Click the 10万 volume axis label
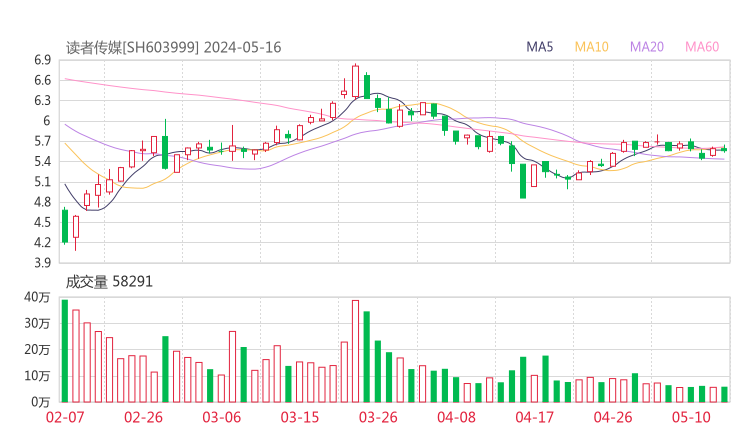740x440 pixels. pos(37,376)
